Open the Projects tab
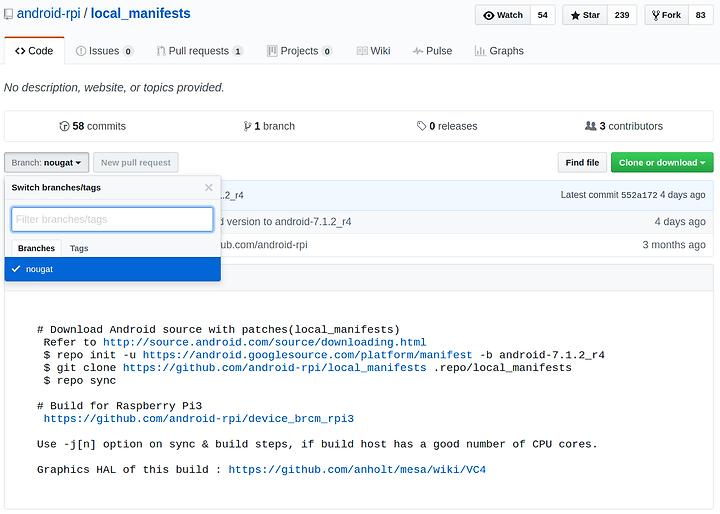 click(x=299, y=51)
